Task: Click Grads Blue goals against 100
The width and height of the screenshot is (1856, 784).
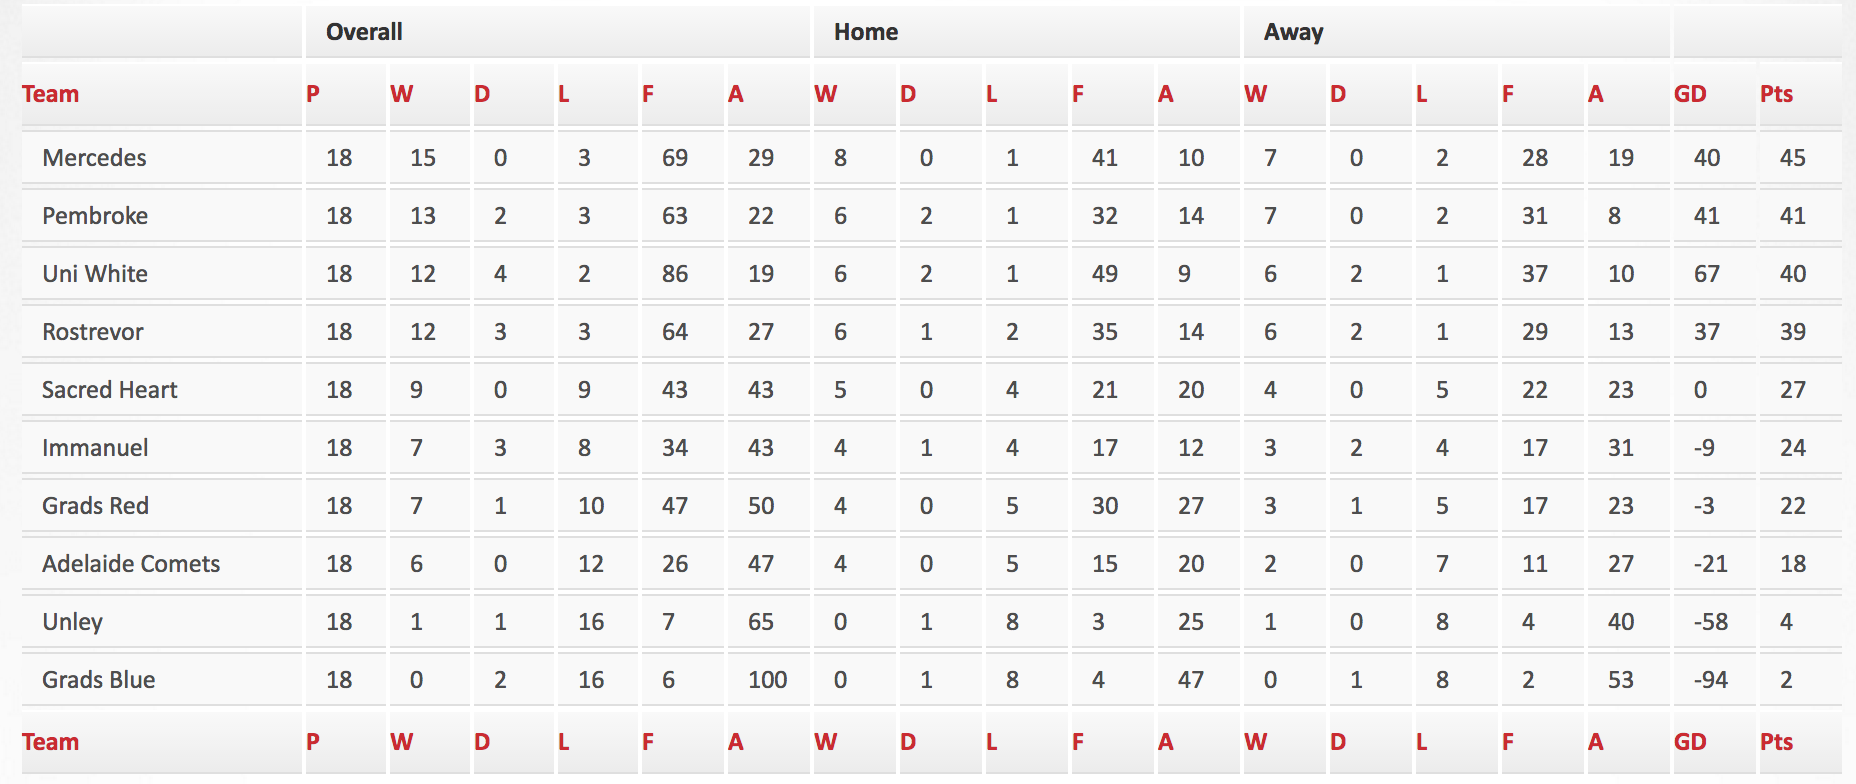Action: click(768, 680)
